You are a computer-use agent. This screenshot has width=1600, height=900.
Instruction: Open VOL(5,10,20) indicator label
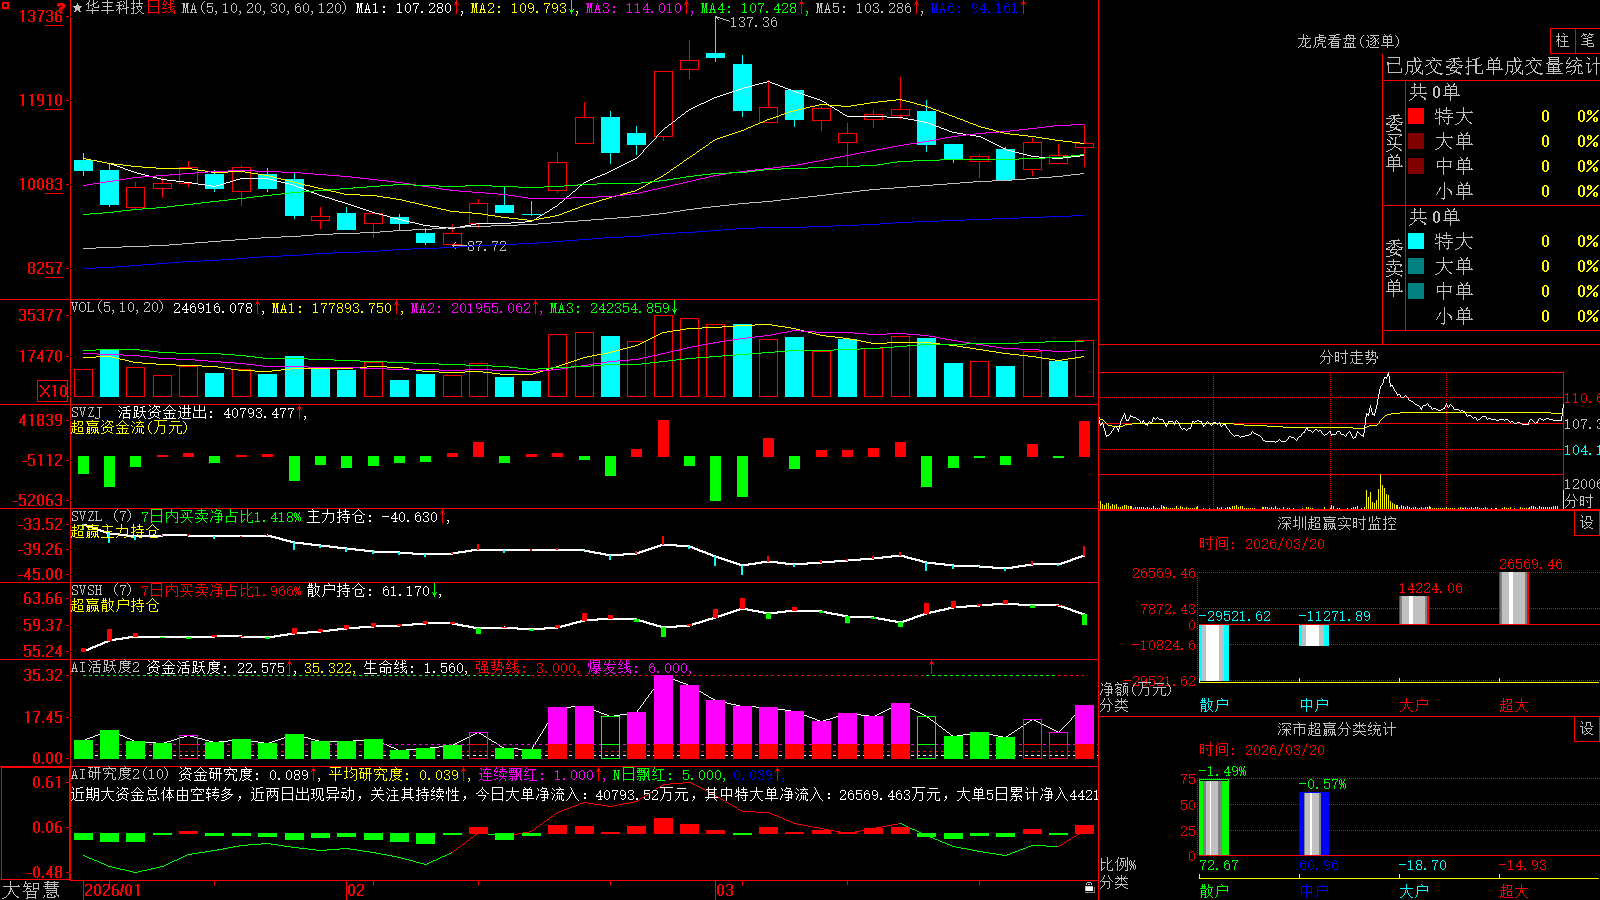coord(117,308)
